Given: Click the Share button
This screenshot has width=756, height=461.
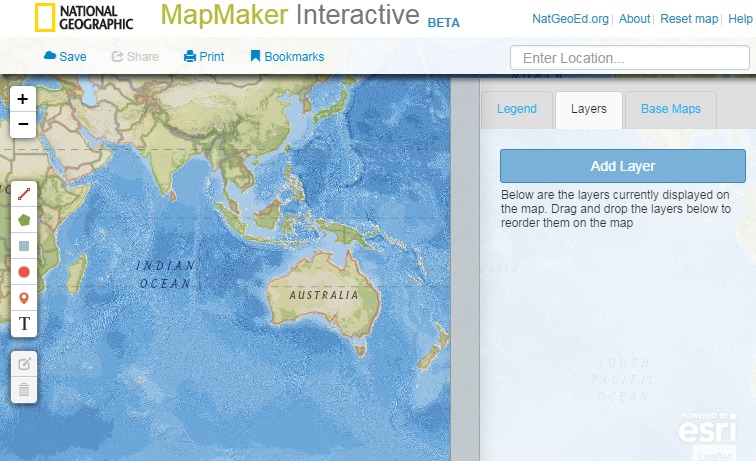Looking at the screenshot, I should click(x=135, y=56).
